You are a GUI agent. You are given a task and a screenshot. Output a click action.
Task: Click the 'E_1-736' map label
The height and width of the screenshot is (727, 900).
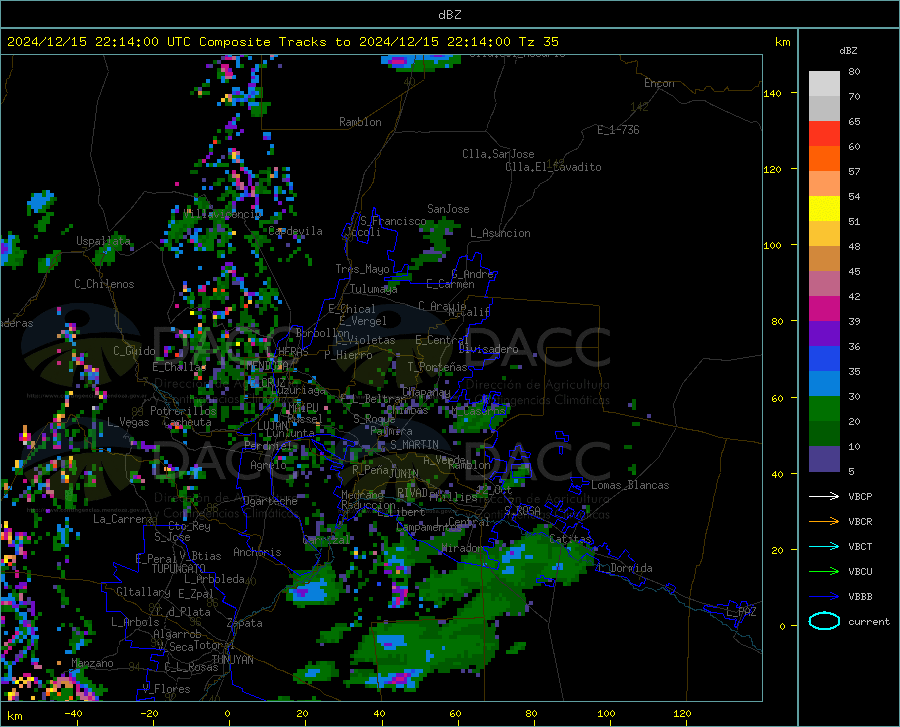[618, 130]
